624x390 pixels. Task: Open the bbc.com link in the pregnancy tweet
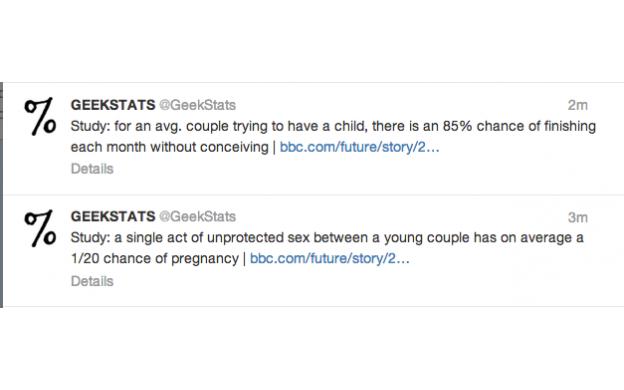(330, 259)
